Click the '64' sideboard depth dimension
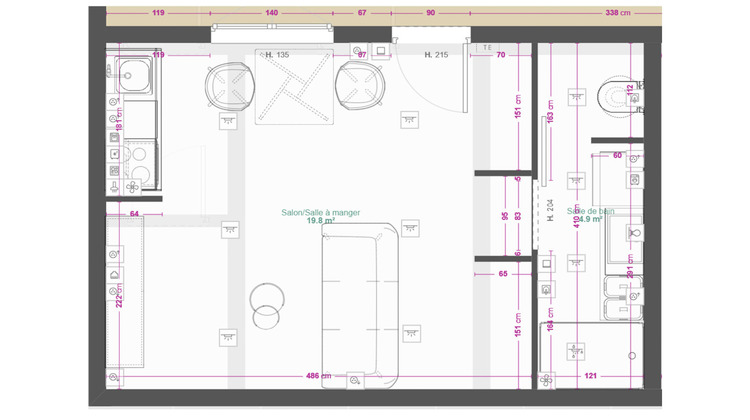The height and width of the screenshot is (420, 750). click(x=134, y=214)
